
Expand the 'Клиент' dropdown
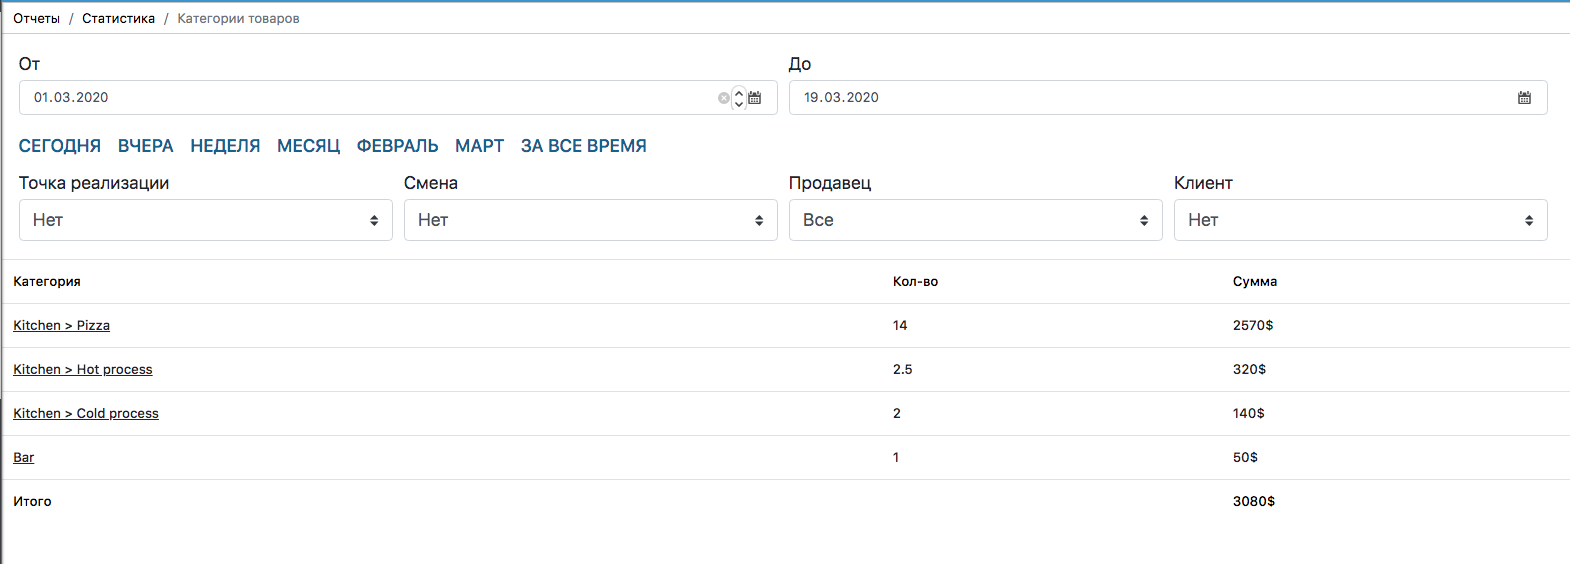pyautogui.click(x=1360, y=220)
